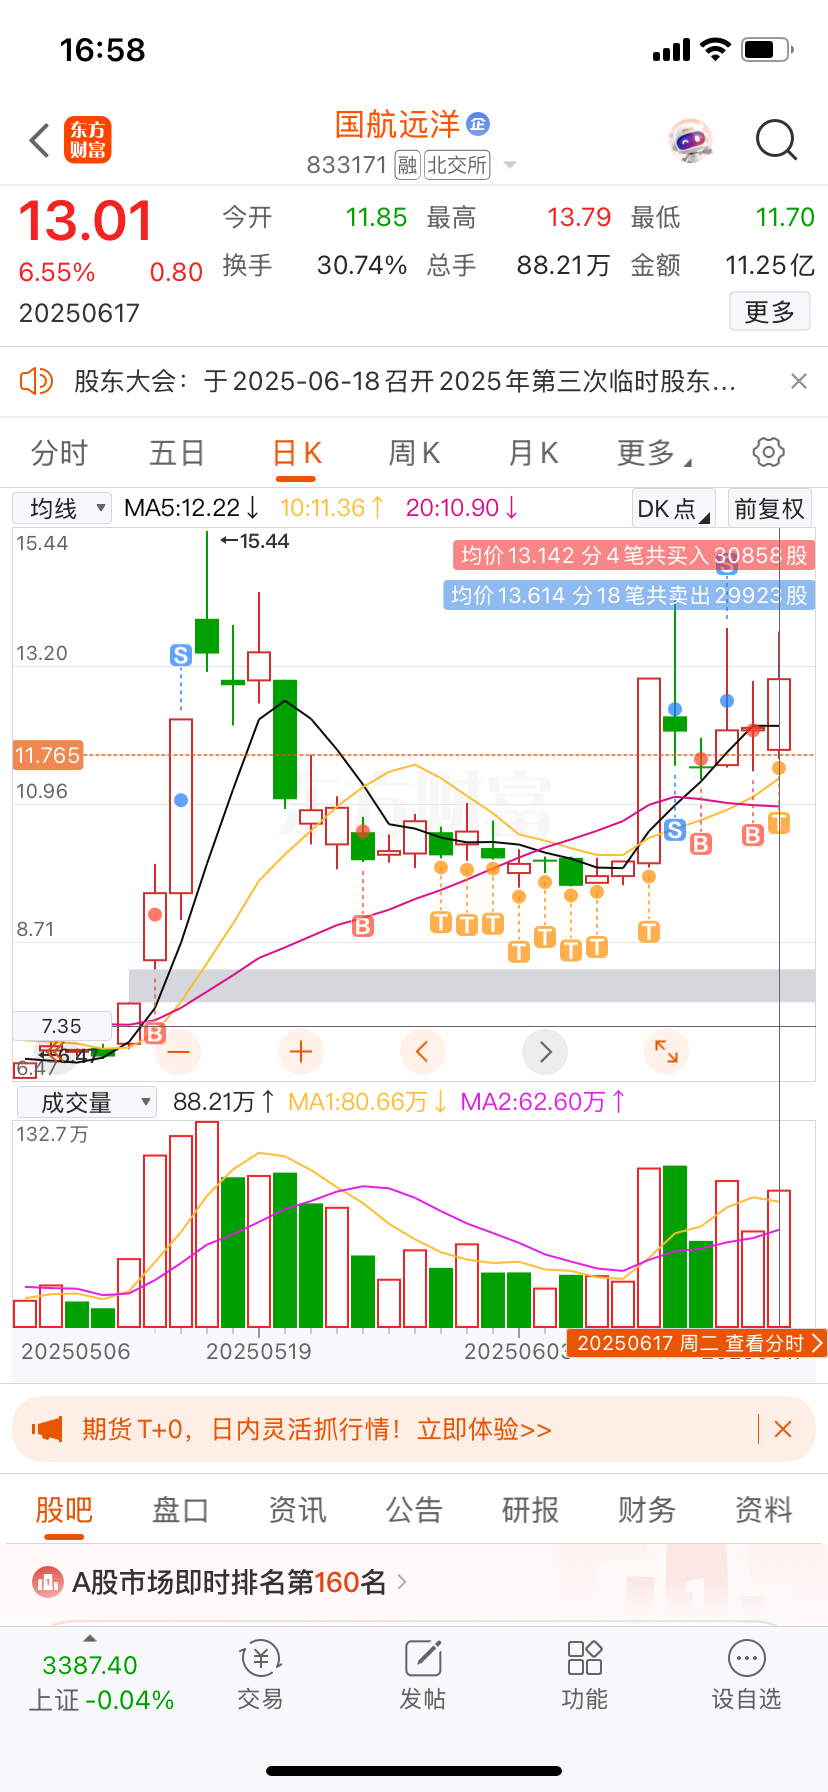Tap the 11.765 price line label
The width and height of the screenshot is (828, 1792).
pyautogui.click(x=47, y=755)
